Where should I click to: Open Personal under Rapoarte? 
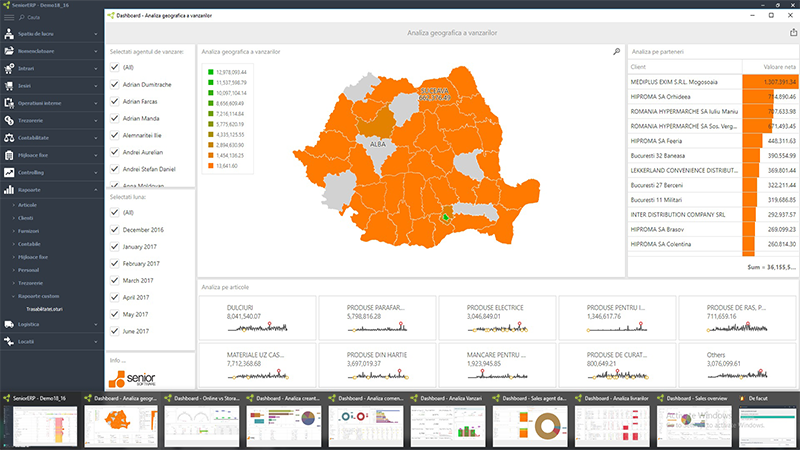coord(29,270)
